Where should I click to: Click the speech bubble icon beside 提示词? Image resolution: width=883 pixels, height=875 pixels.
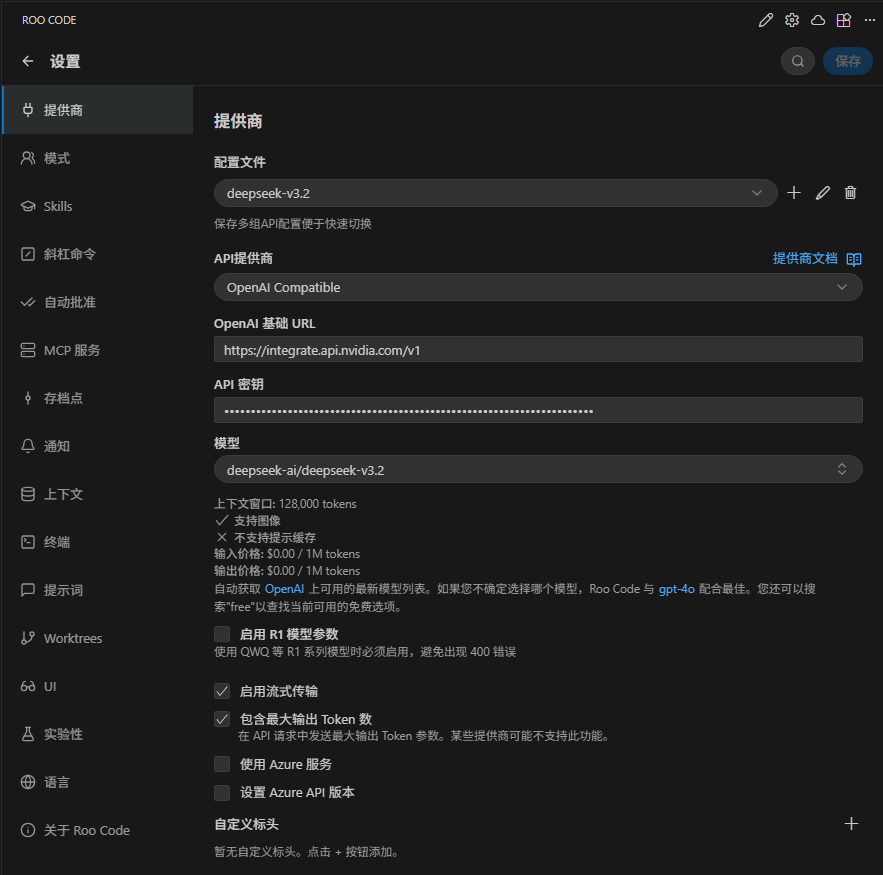point(28,590)
